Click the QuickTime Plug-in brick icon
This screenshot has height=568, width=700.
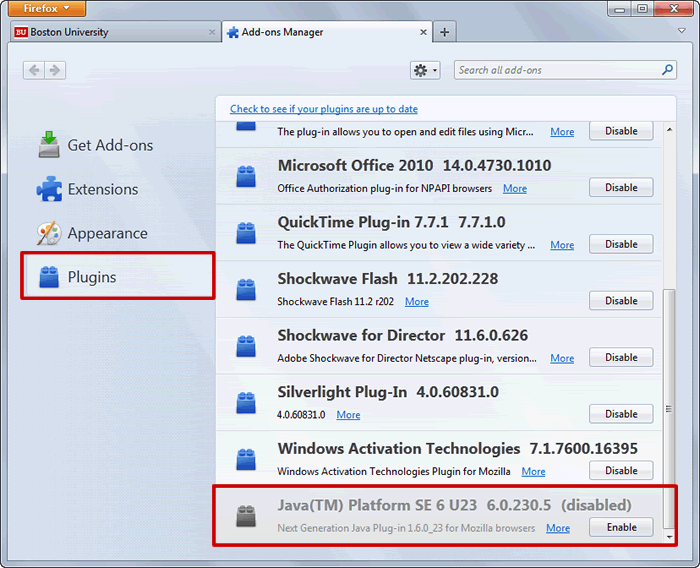(x=246, y=233)
